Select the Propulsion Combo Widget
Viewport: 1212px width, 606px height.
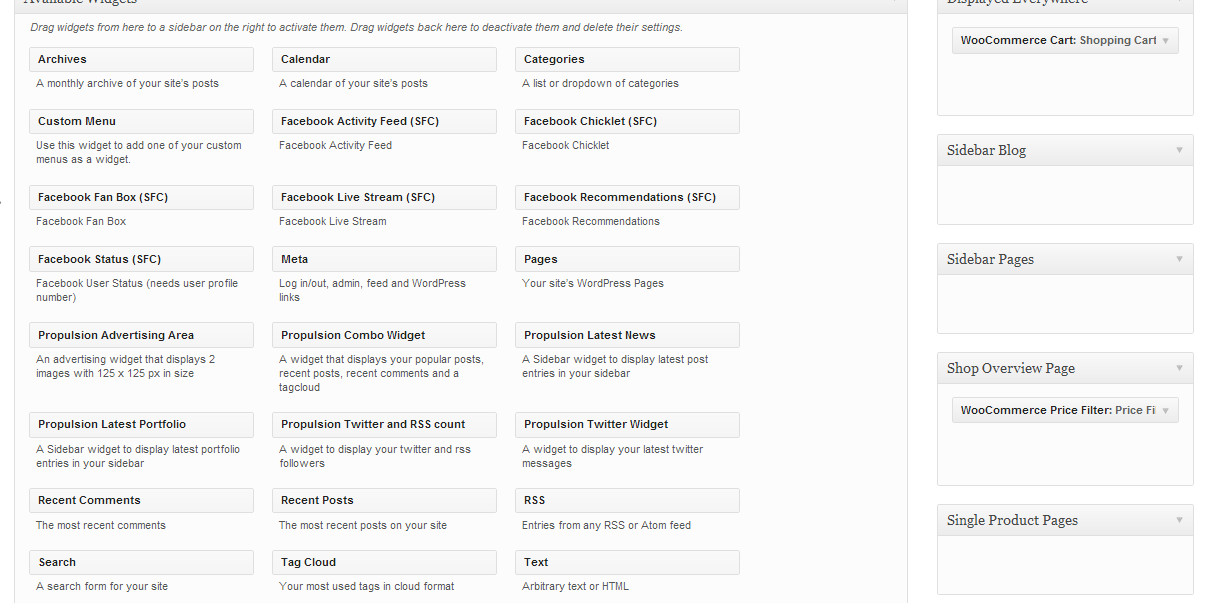(x=384, y=336)
